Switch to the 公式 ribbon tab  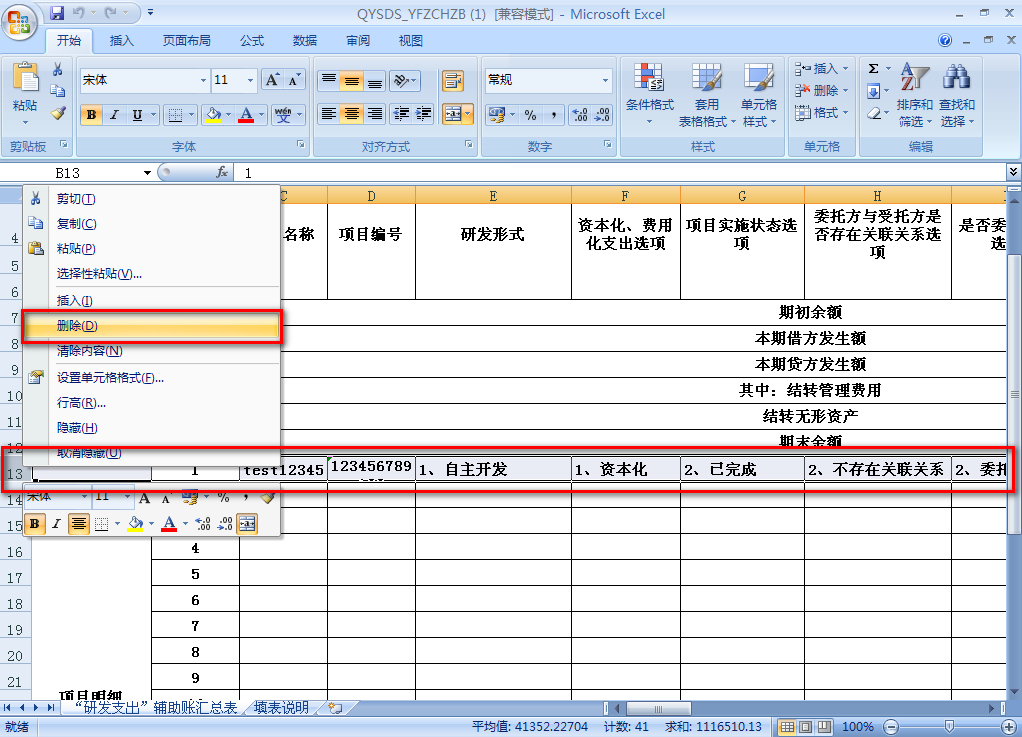252,40
